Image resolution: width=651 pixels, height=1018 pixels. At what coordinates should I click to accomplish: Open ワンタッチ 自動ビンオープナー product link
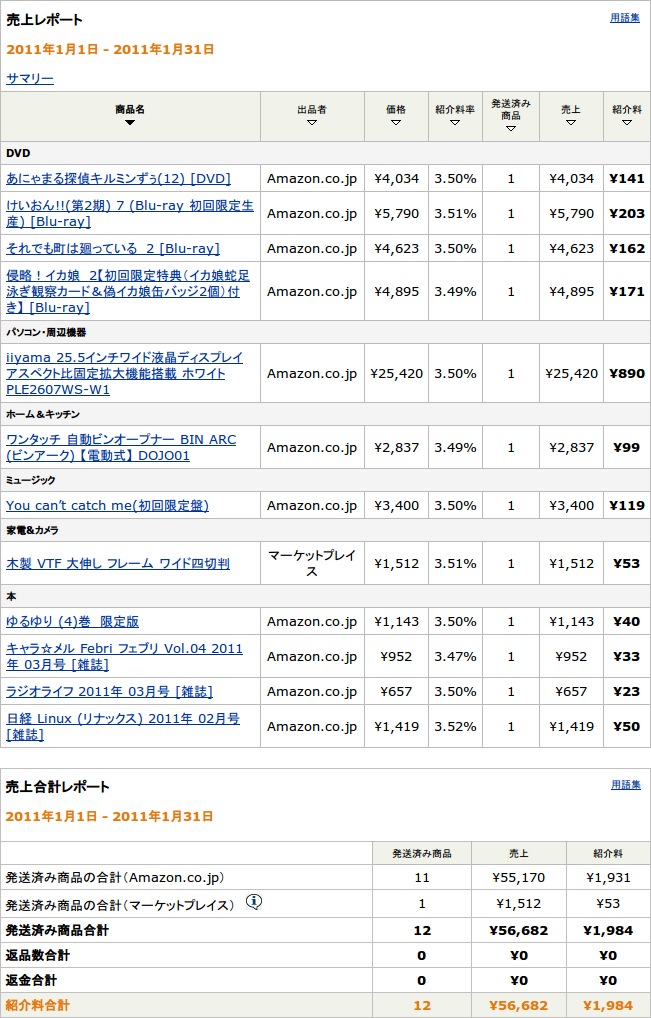click(x=121, y=447)
